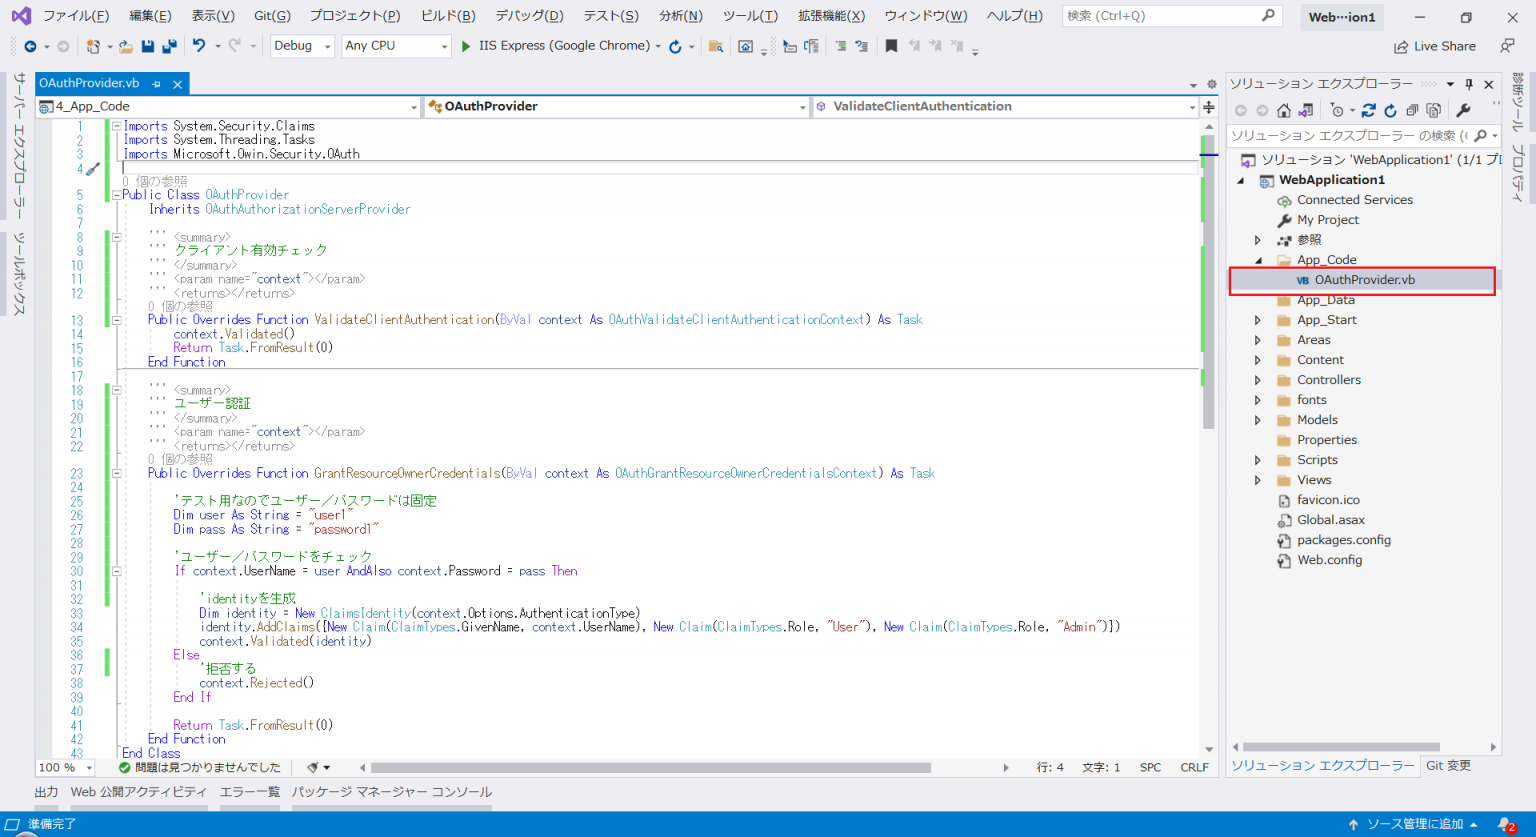Viewport: 1536px width, 837px height.
Task: Open Solution Explorer home view
Action: coord(1284,110)
